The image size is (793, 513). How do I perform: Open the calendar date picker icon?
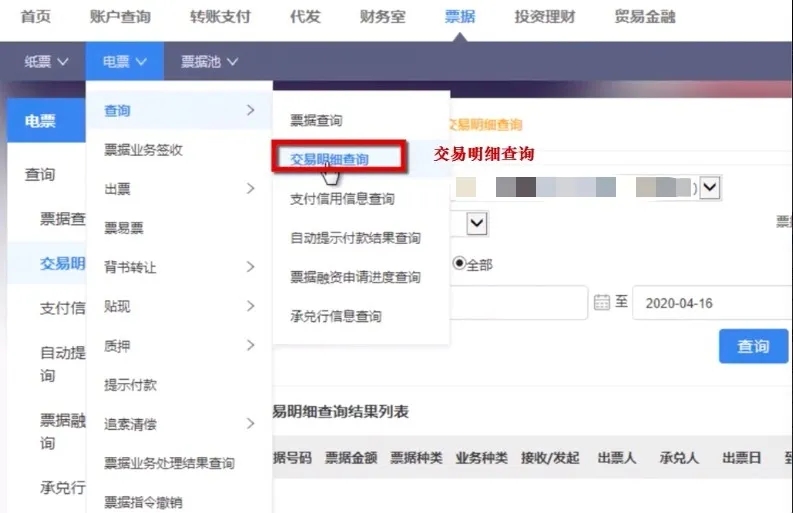click(x=601, y=302)
